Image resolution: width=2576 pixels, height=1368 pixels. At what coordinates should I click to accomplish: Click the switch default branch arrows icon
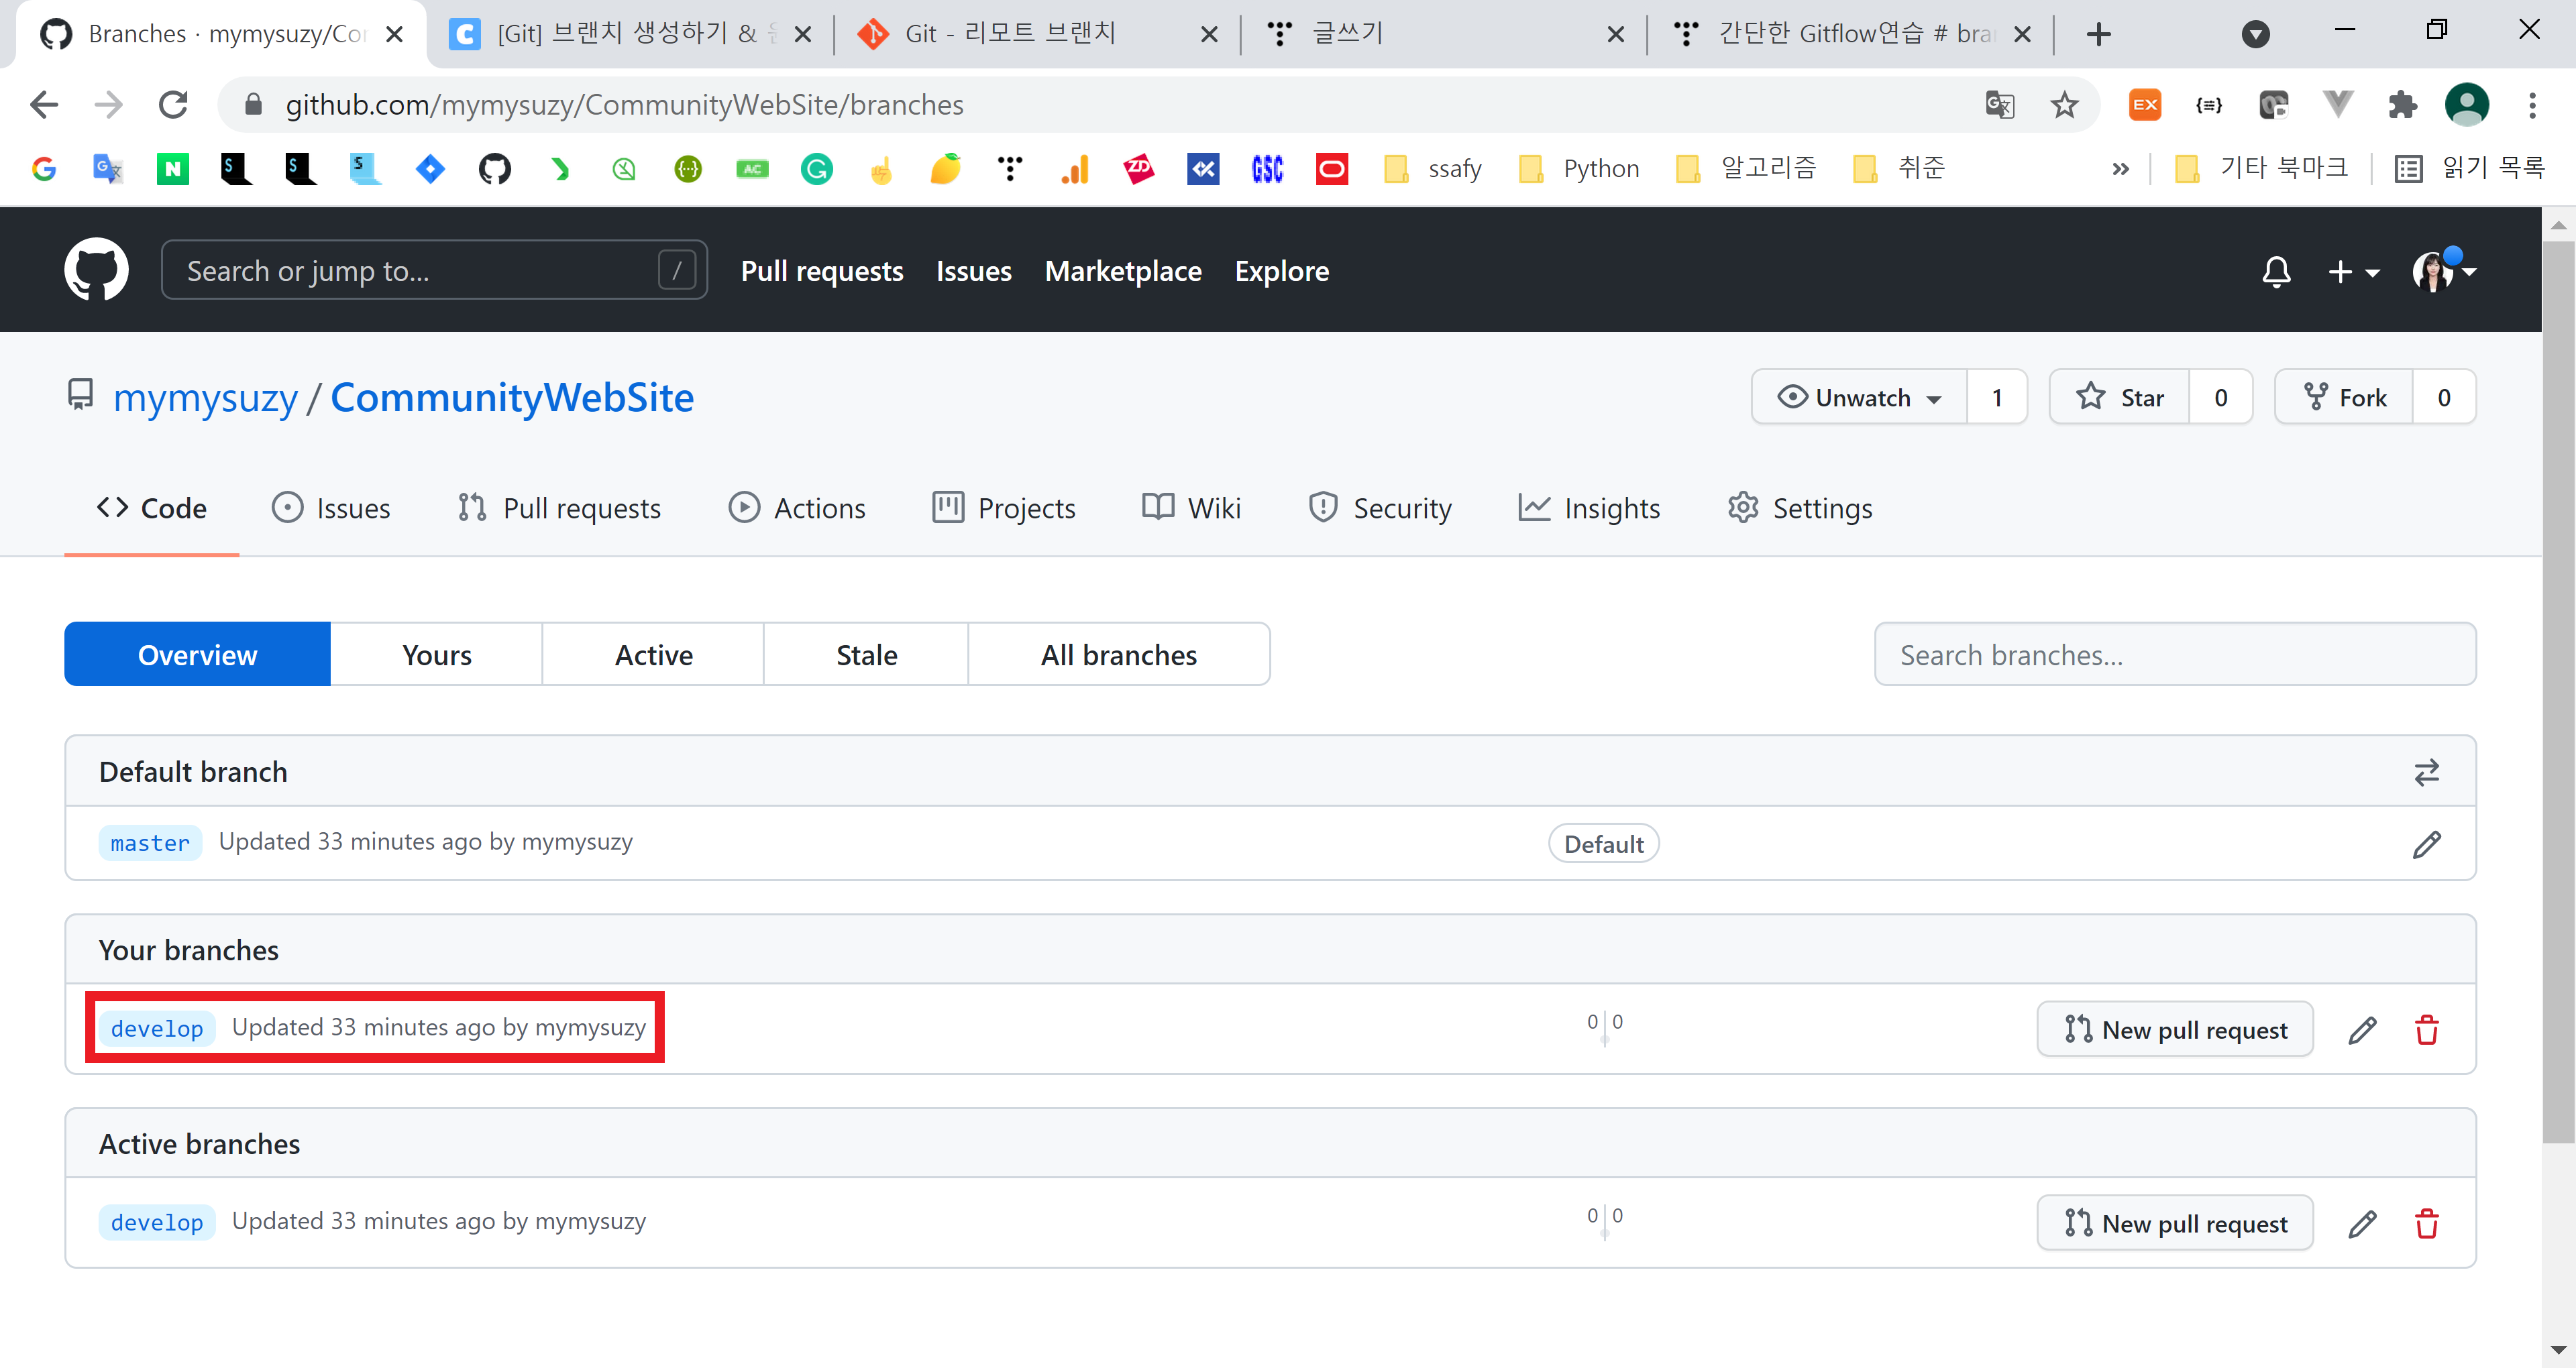click(2426, 772)
